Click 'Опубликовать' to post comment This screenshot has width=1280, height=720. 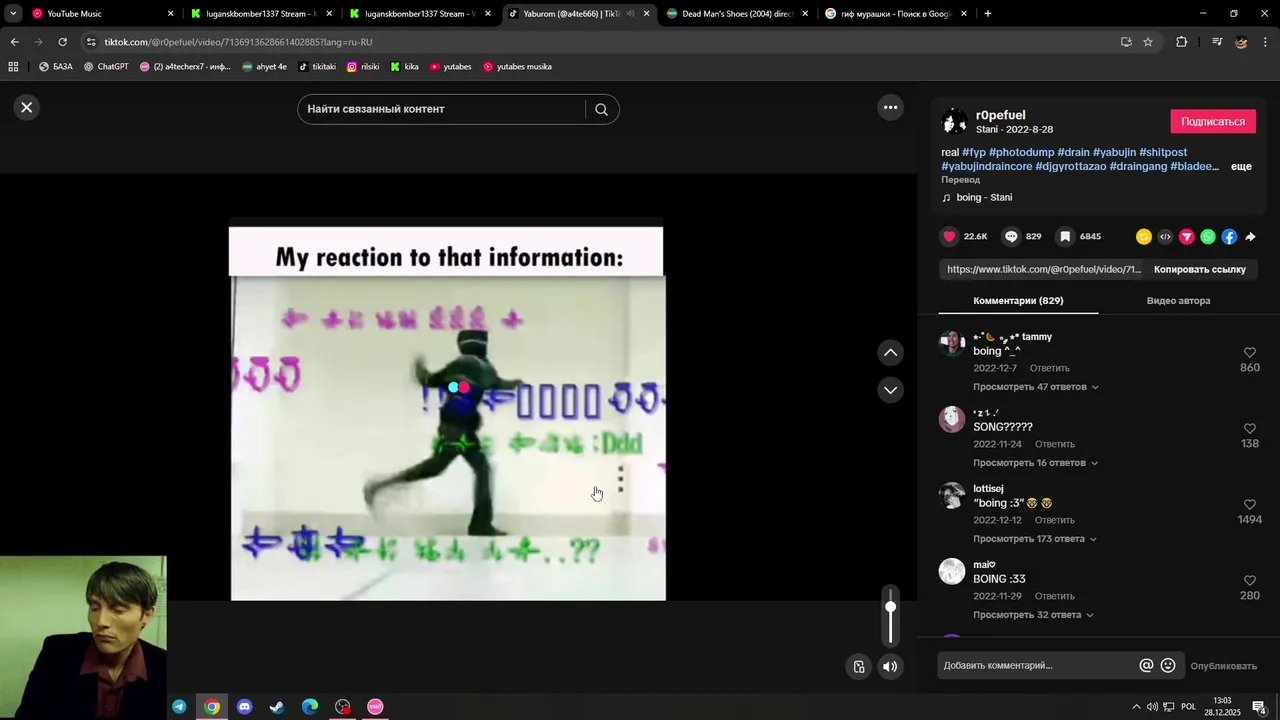[1223, 666]
